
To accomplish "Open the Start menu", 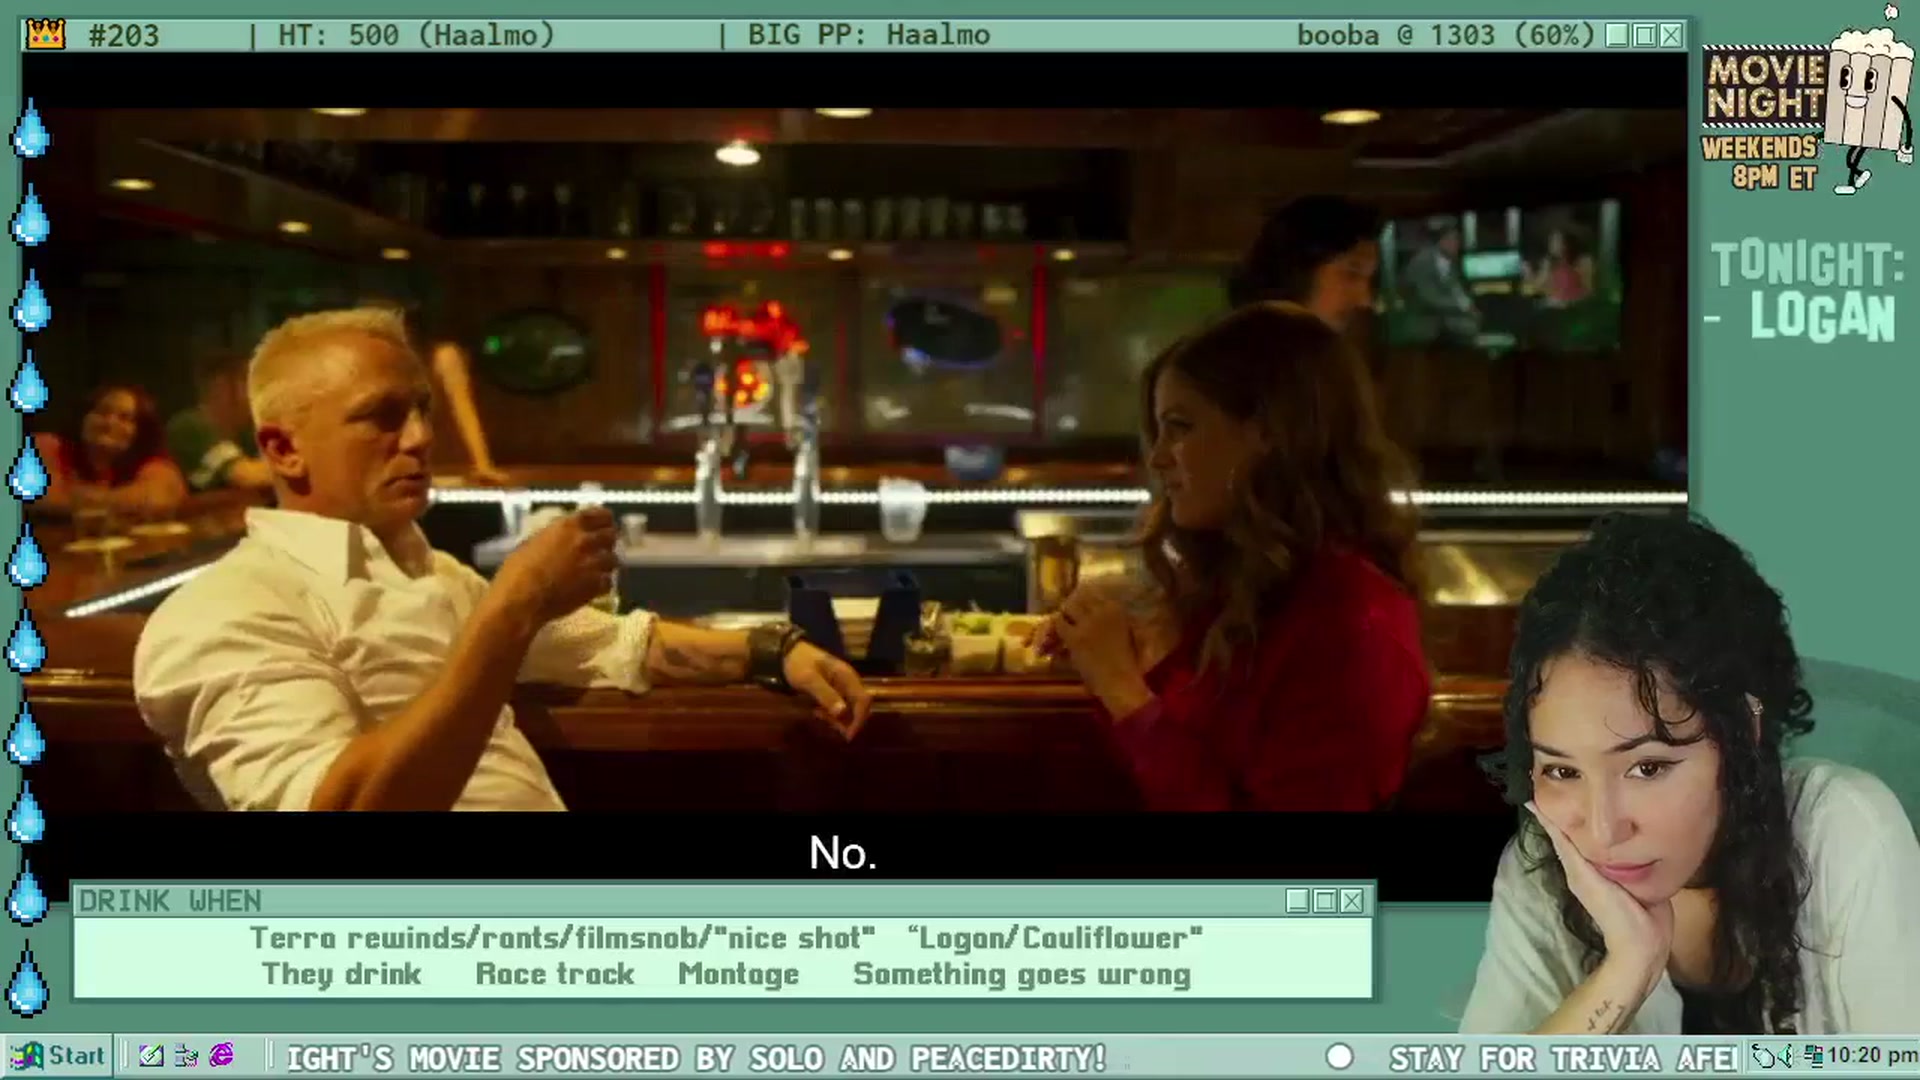I will pos(58,1056).
